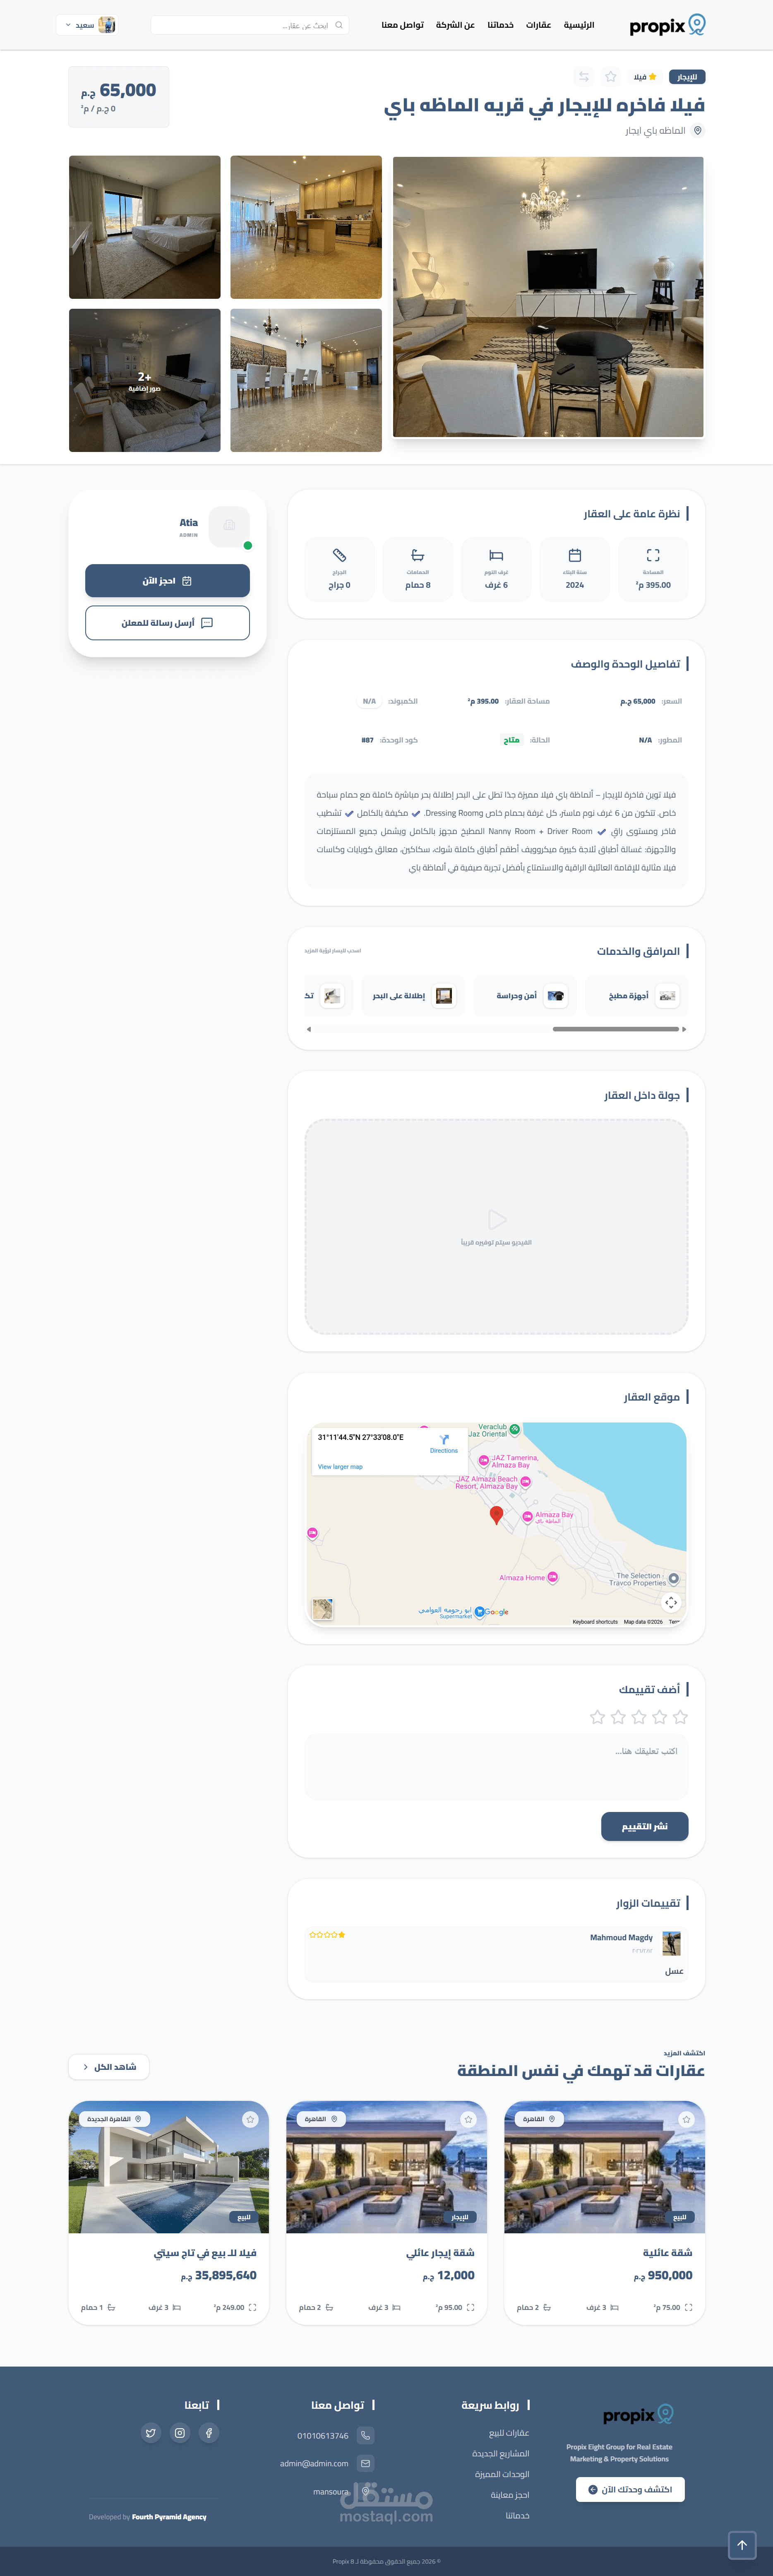Click the red marker pin on the map

coord(496,1515)
